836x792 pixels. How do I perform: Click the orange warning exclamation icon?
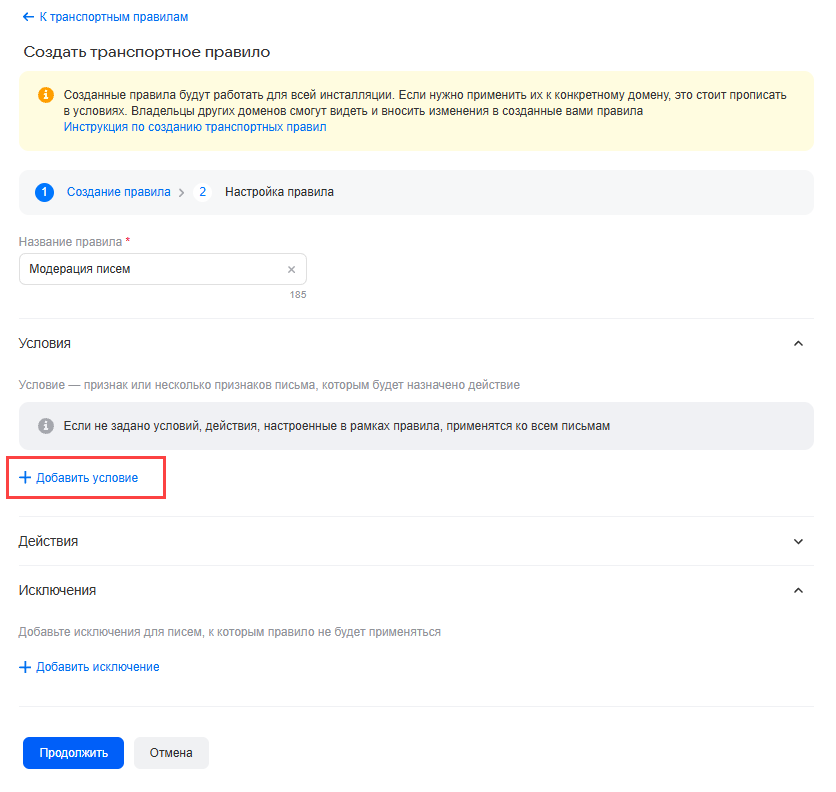click(x=46, y=95)
